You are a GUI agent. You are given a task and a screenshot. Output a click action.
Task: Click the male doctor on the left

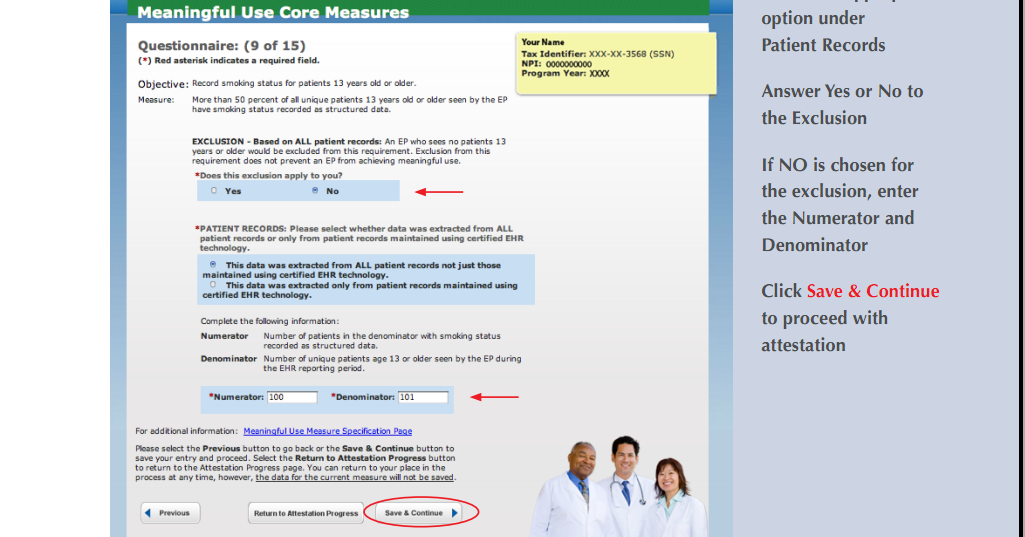(x=574, y=490)
